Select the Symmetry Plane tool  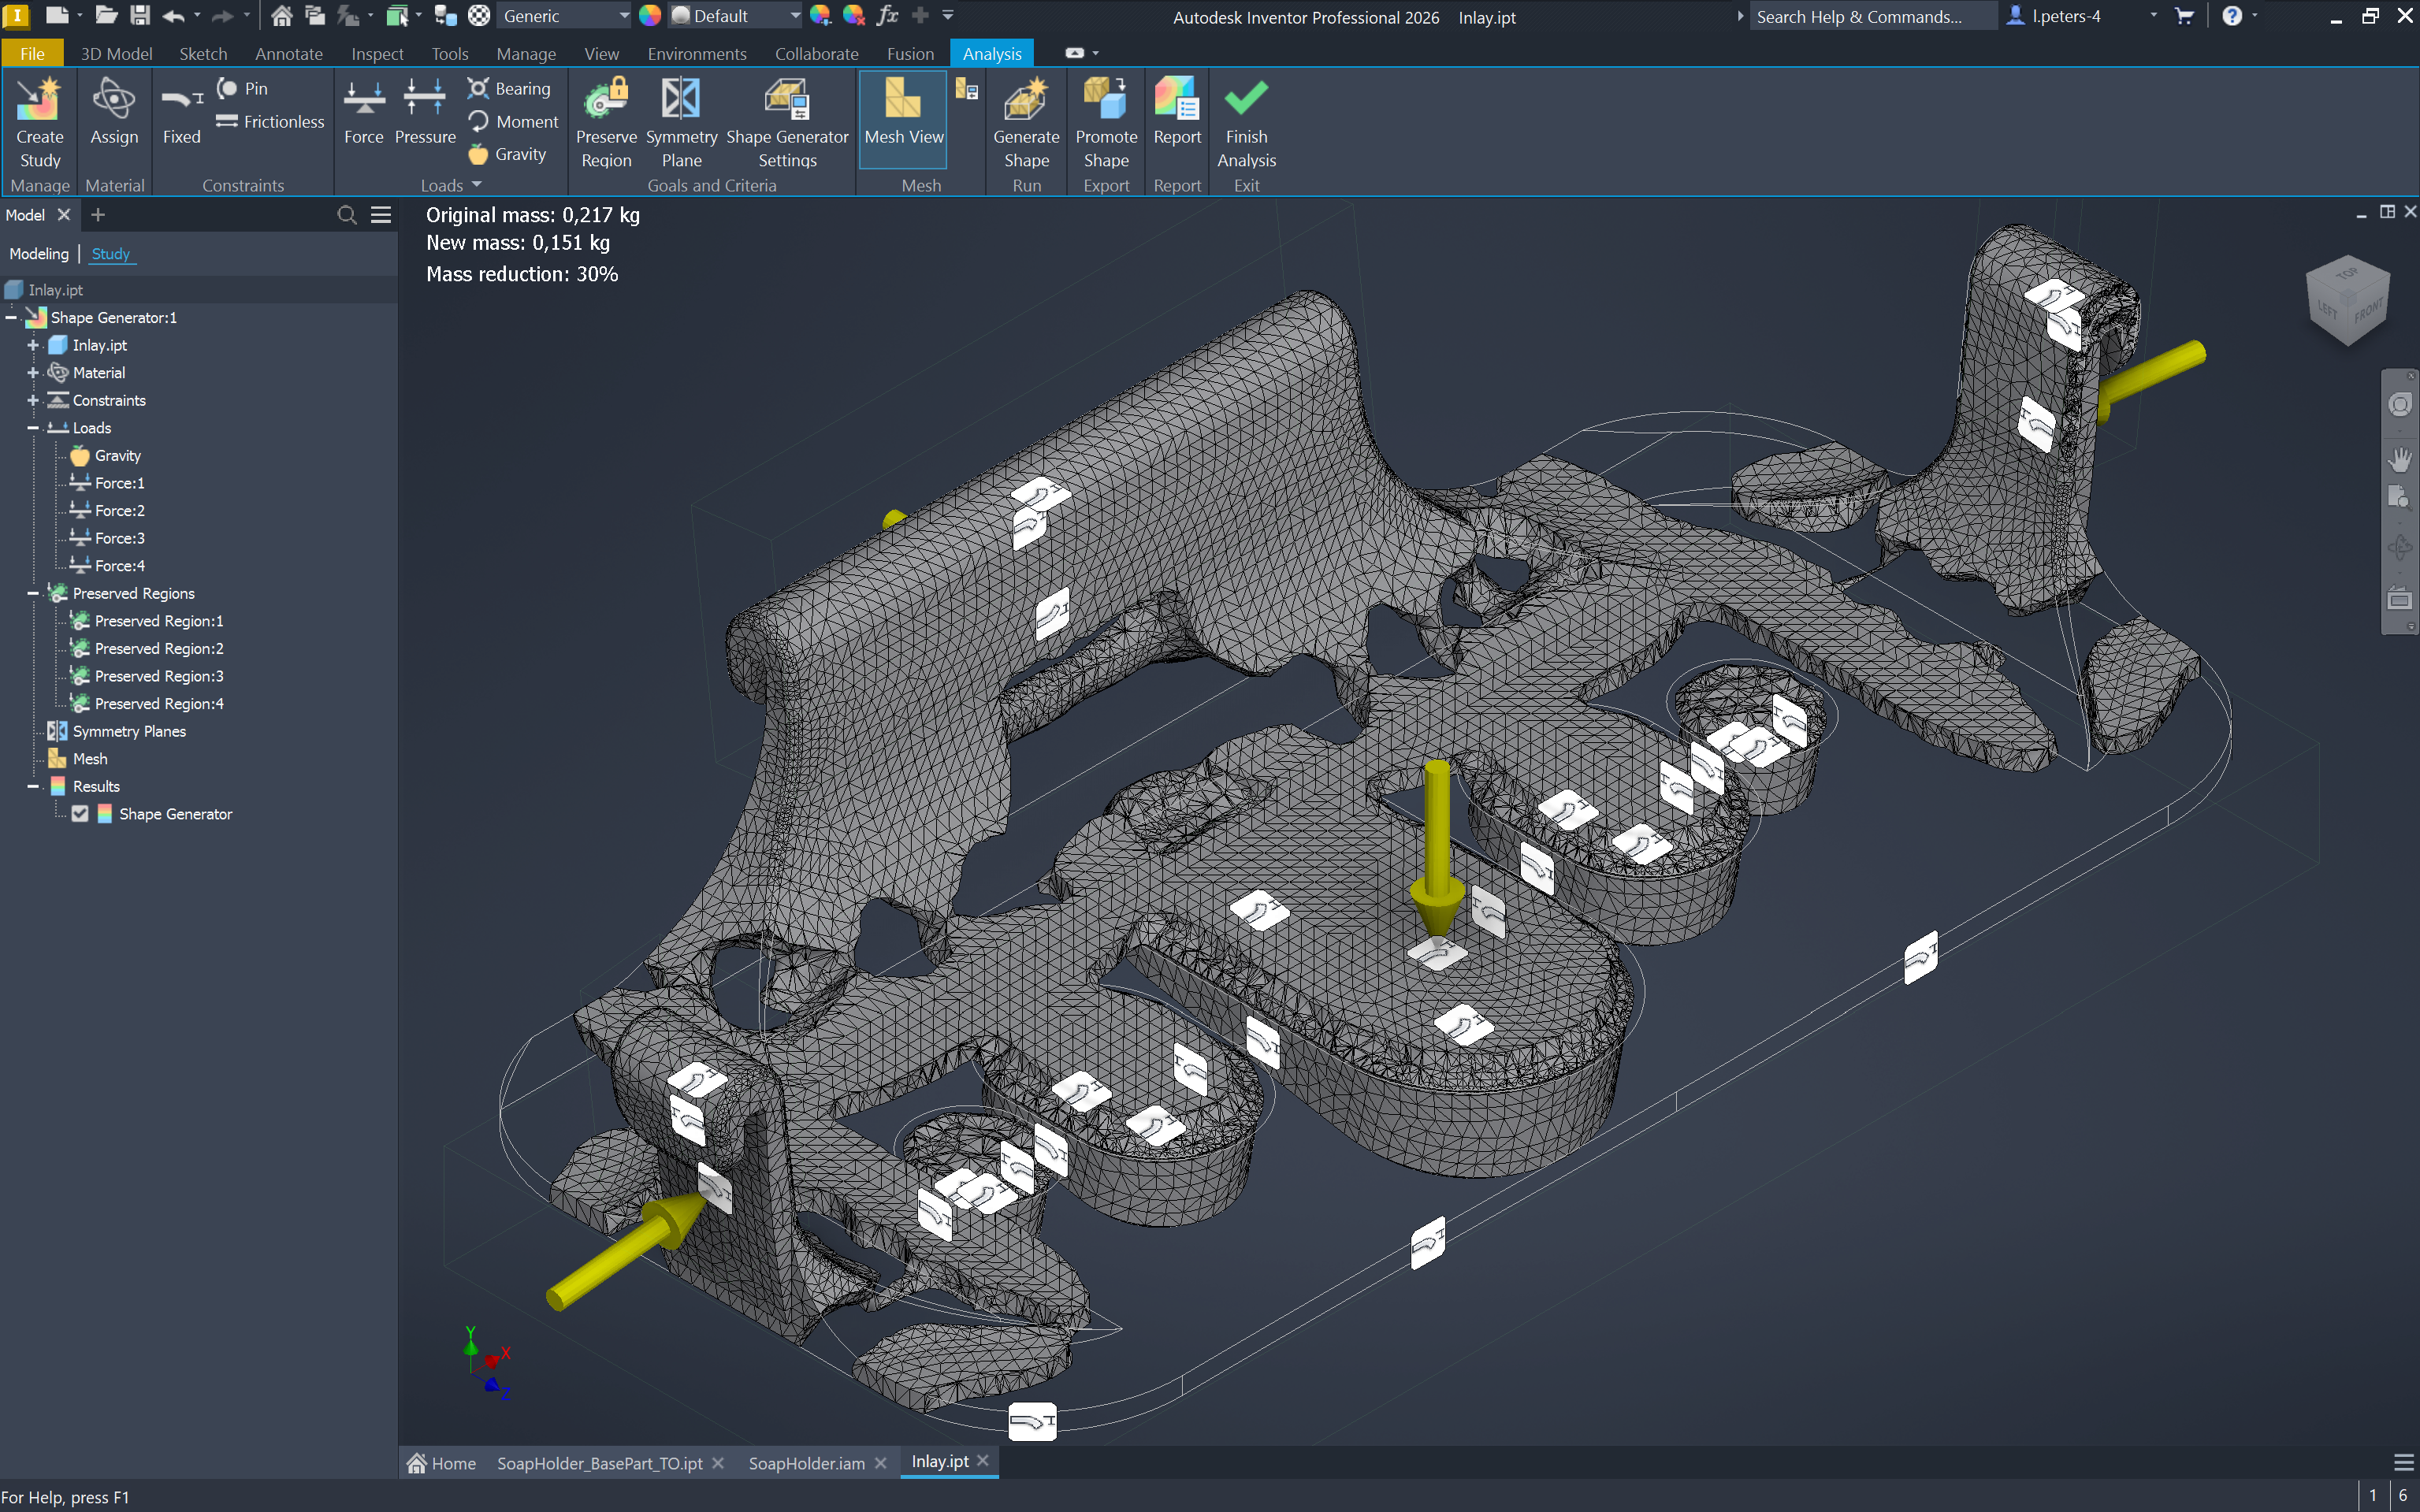tap(681, 100)
